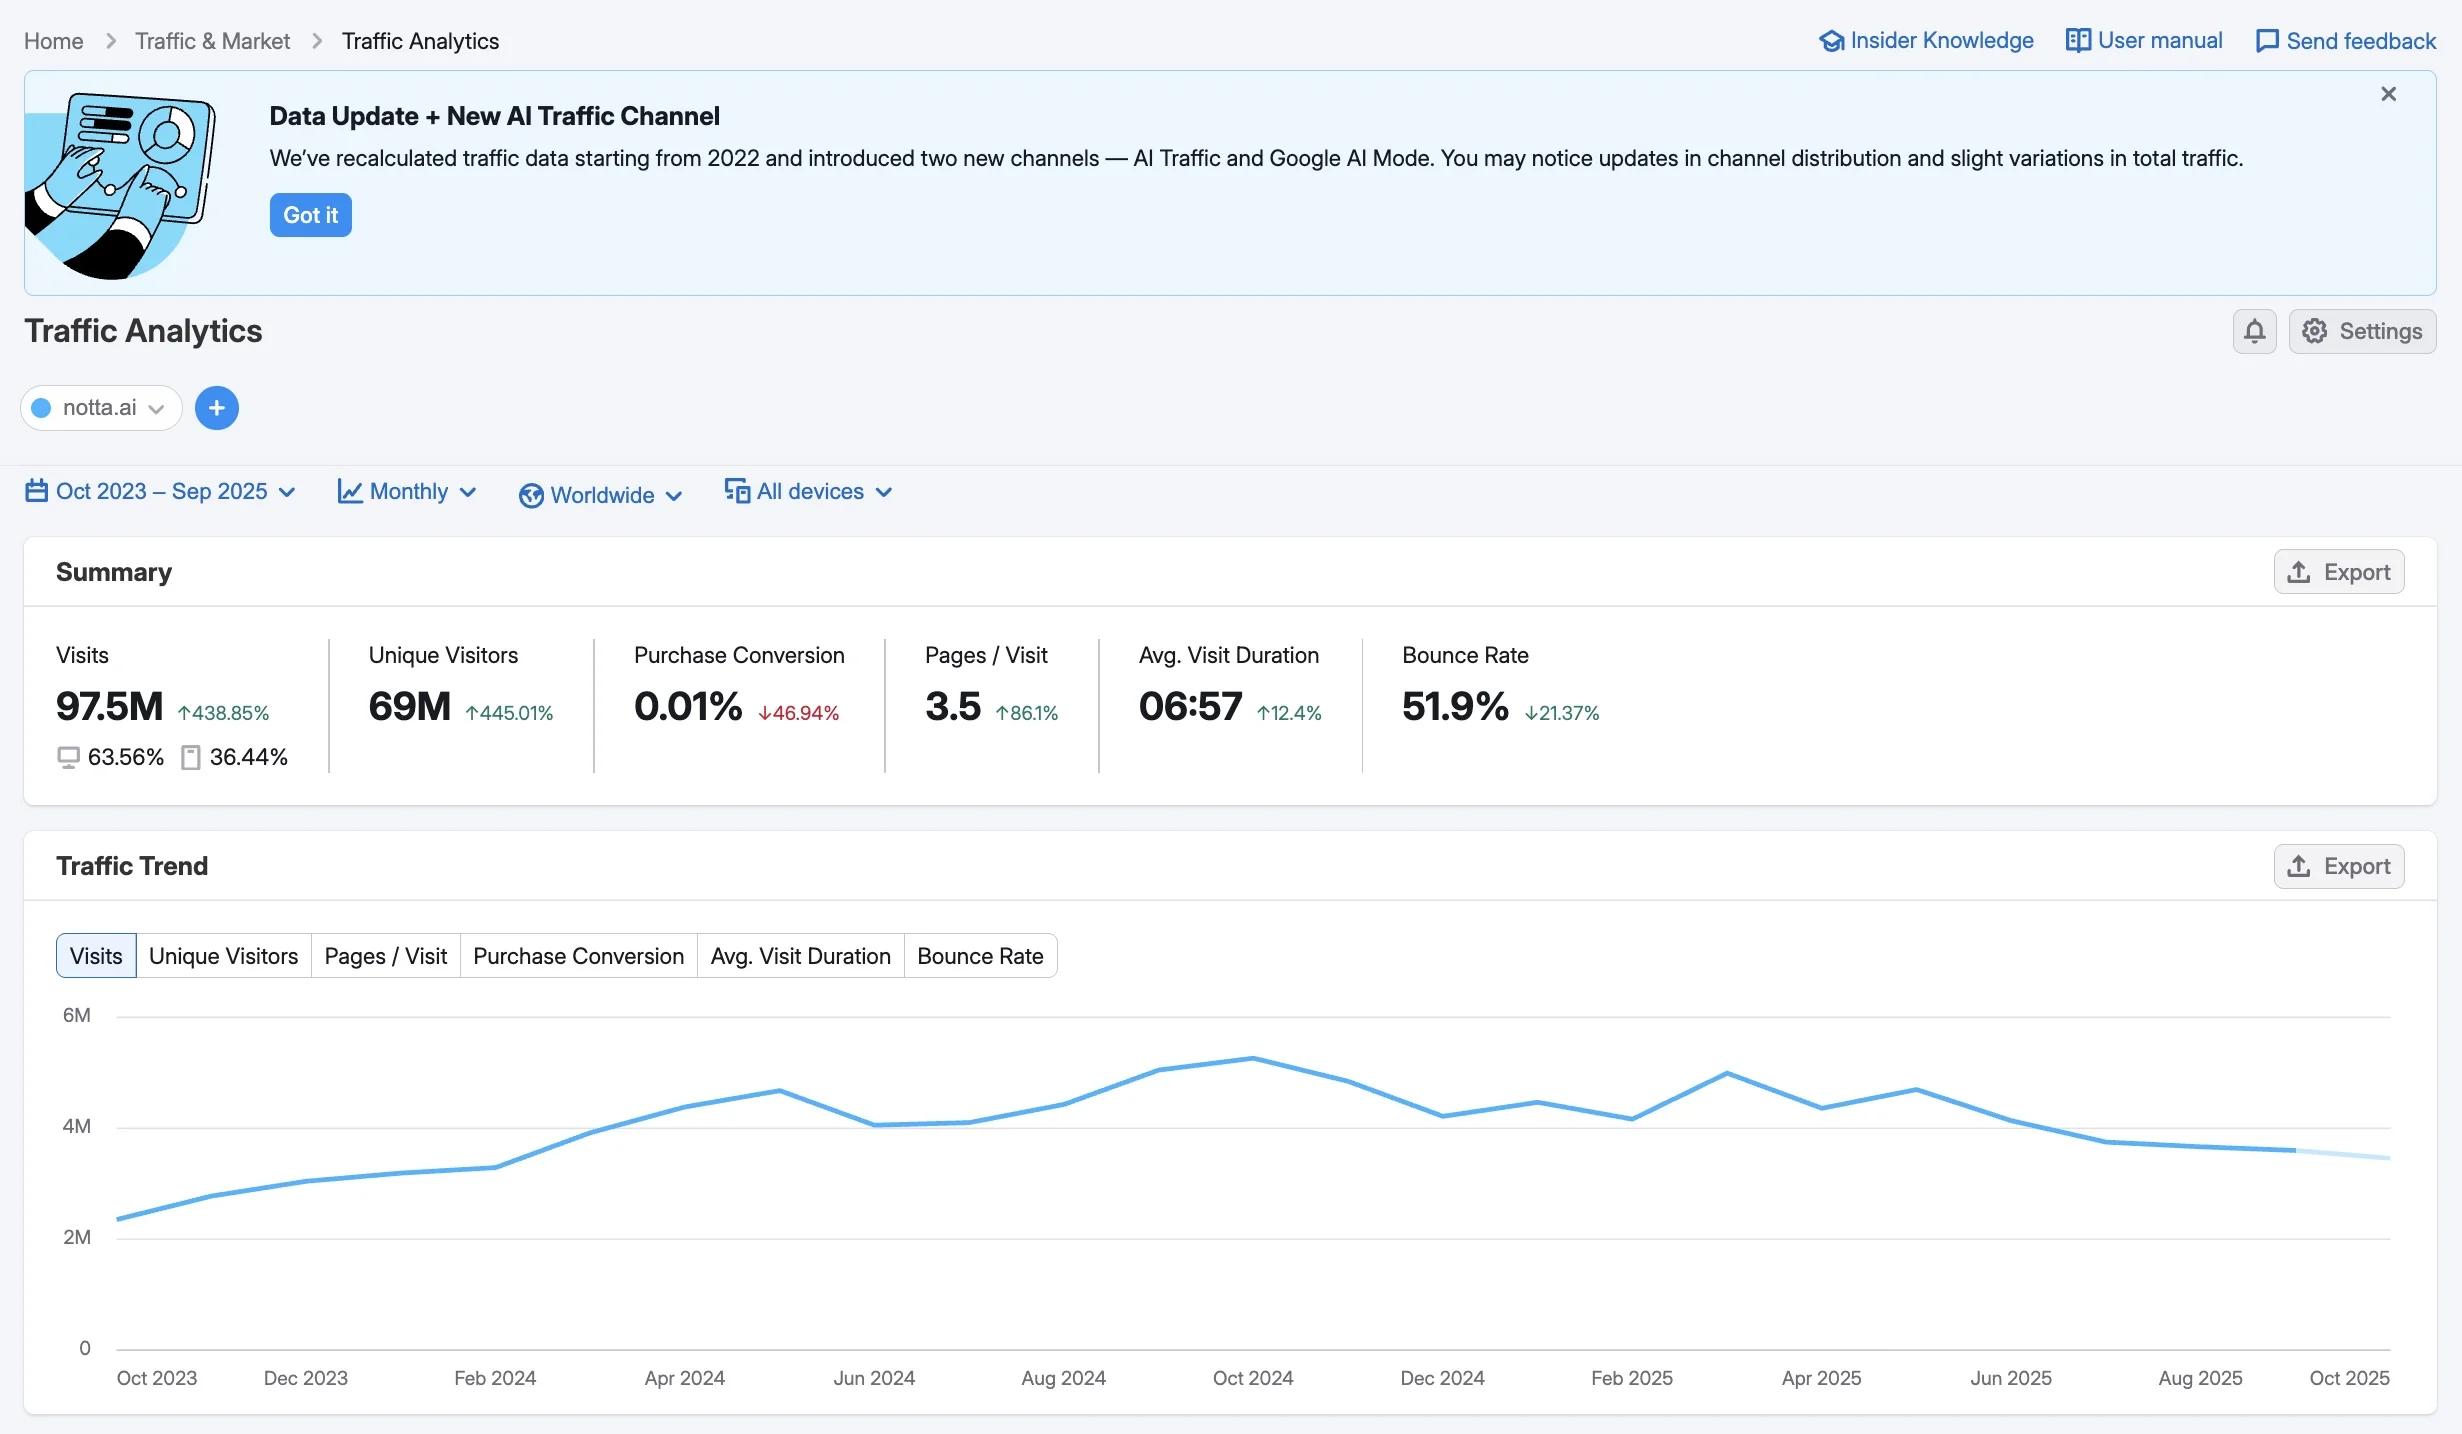Close the Data Update announcement banner

[2389, 93]
